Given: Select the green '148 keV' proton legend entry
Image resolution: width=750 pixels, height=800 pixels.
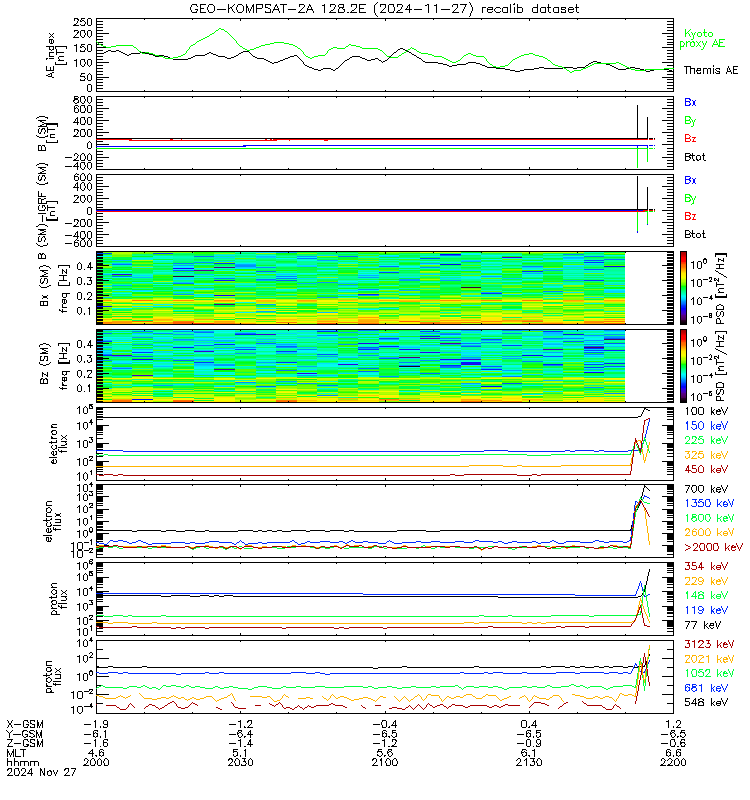Looking at the screenshot, I should click(x=706, y=595).
